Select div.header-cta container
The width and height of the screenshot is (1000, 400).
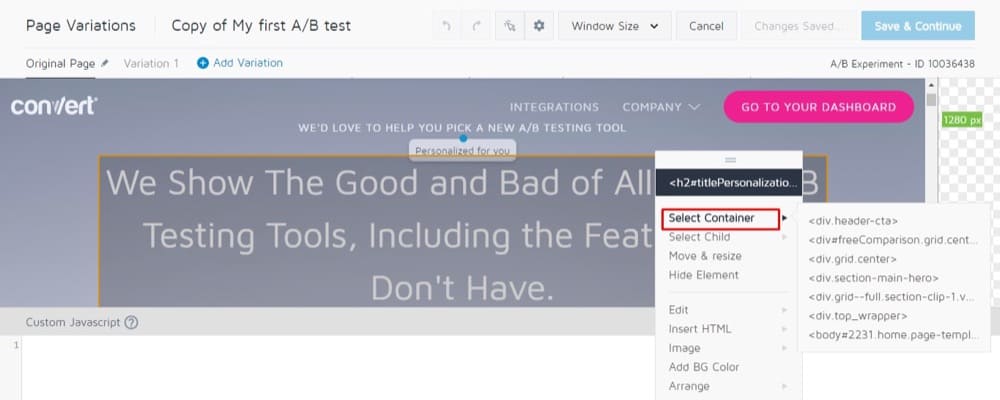[x=853, y=221]
